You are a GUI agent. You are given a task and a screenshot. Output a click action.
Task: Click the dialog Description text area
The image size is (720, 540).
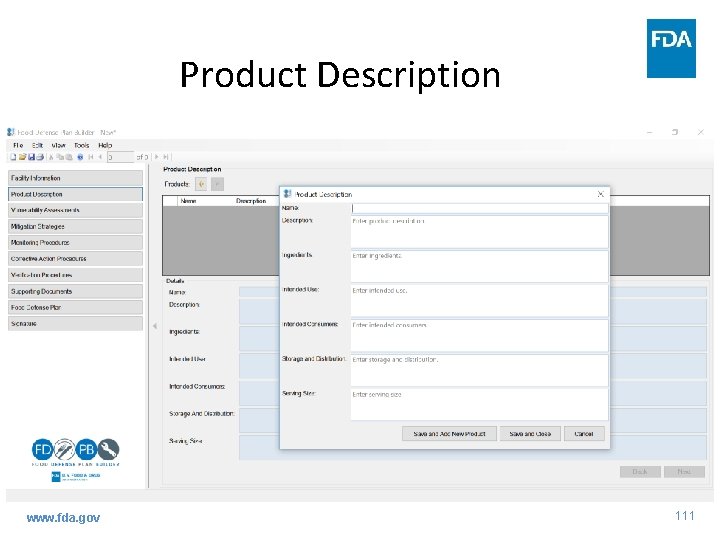tap(479, 232)
